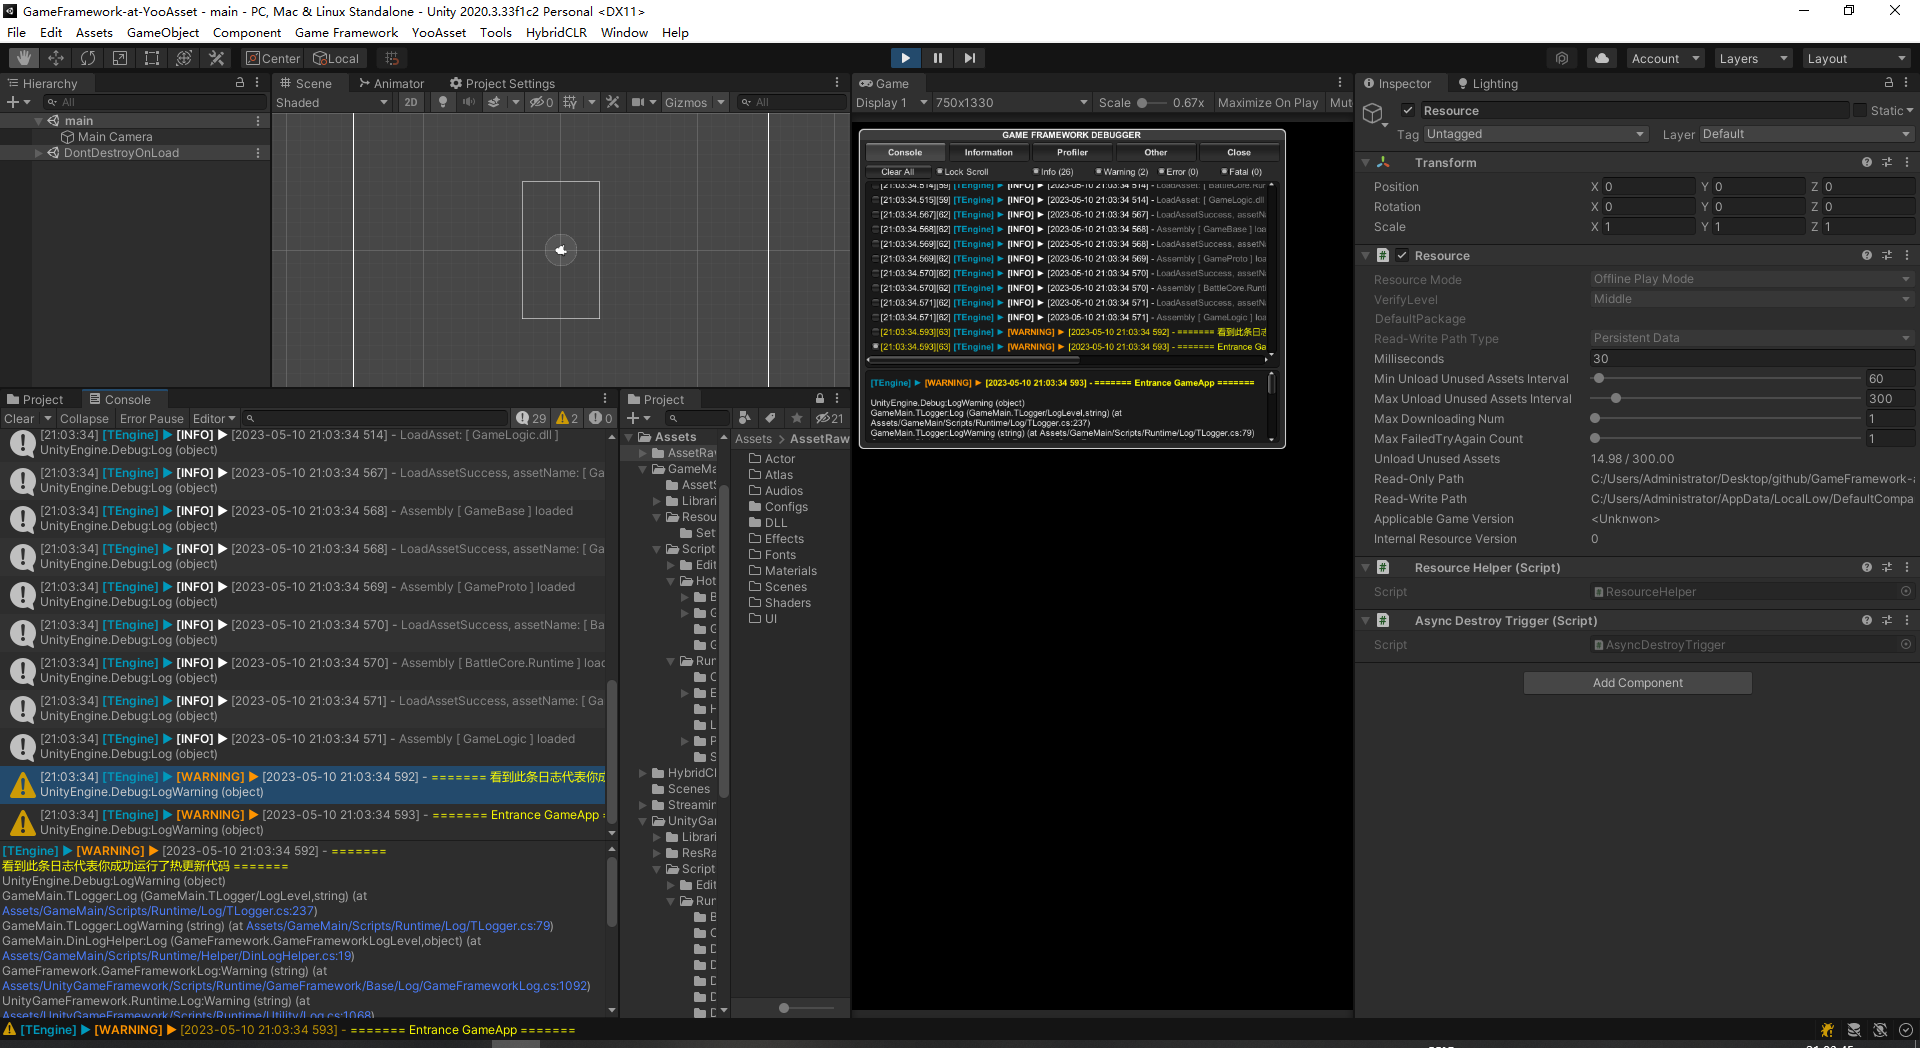
Task: Click the Play button
Action: [905, 58]
